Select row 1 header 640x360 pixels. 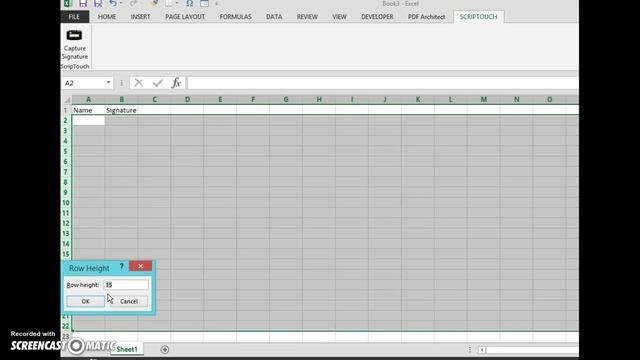coord(66,110)
